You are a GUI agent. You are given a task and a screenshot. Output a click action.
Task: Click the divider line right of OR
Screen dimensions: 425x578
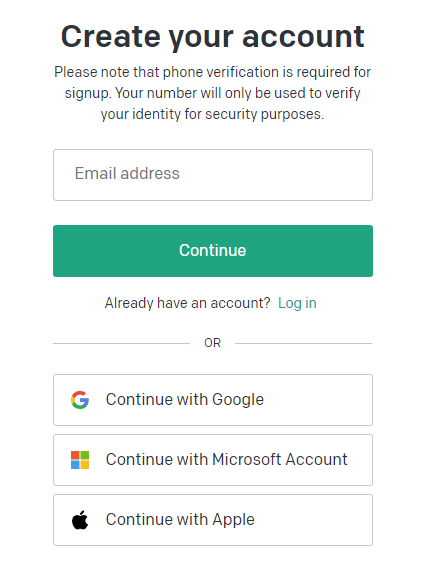(304, 343)
